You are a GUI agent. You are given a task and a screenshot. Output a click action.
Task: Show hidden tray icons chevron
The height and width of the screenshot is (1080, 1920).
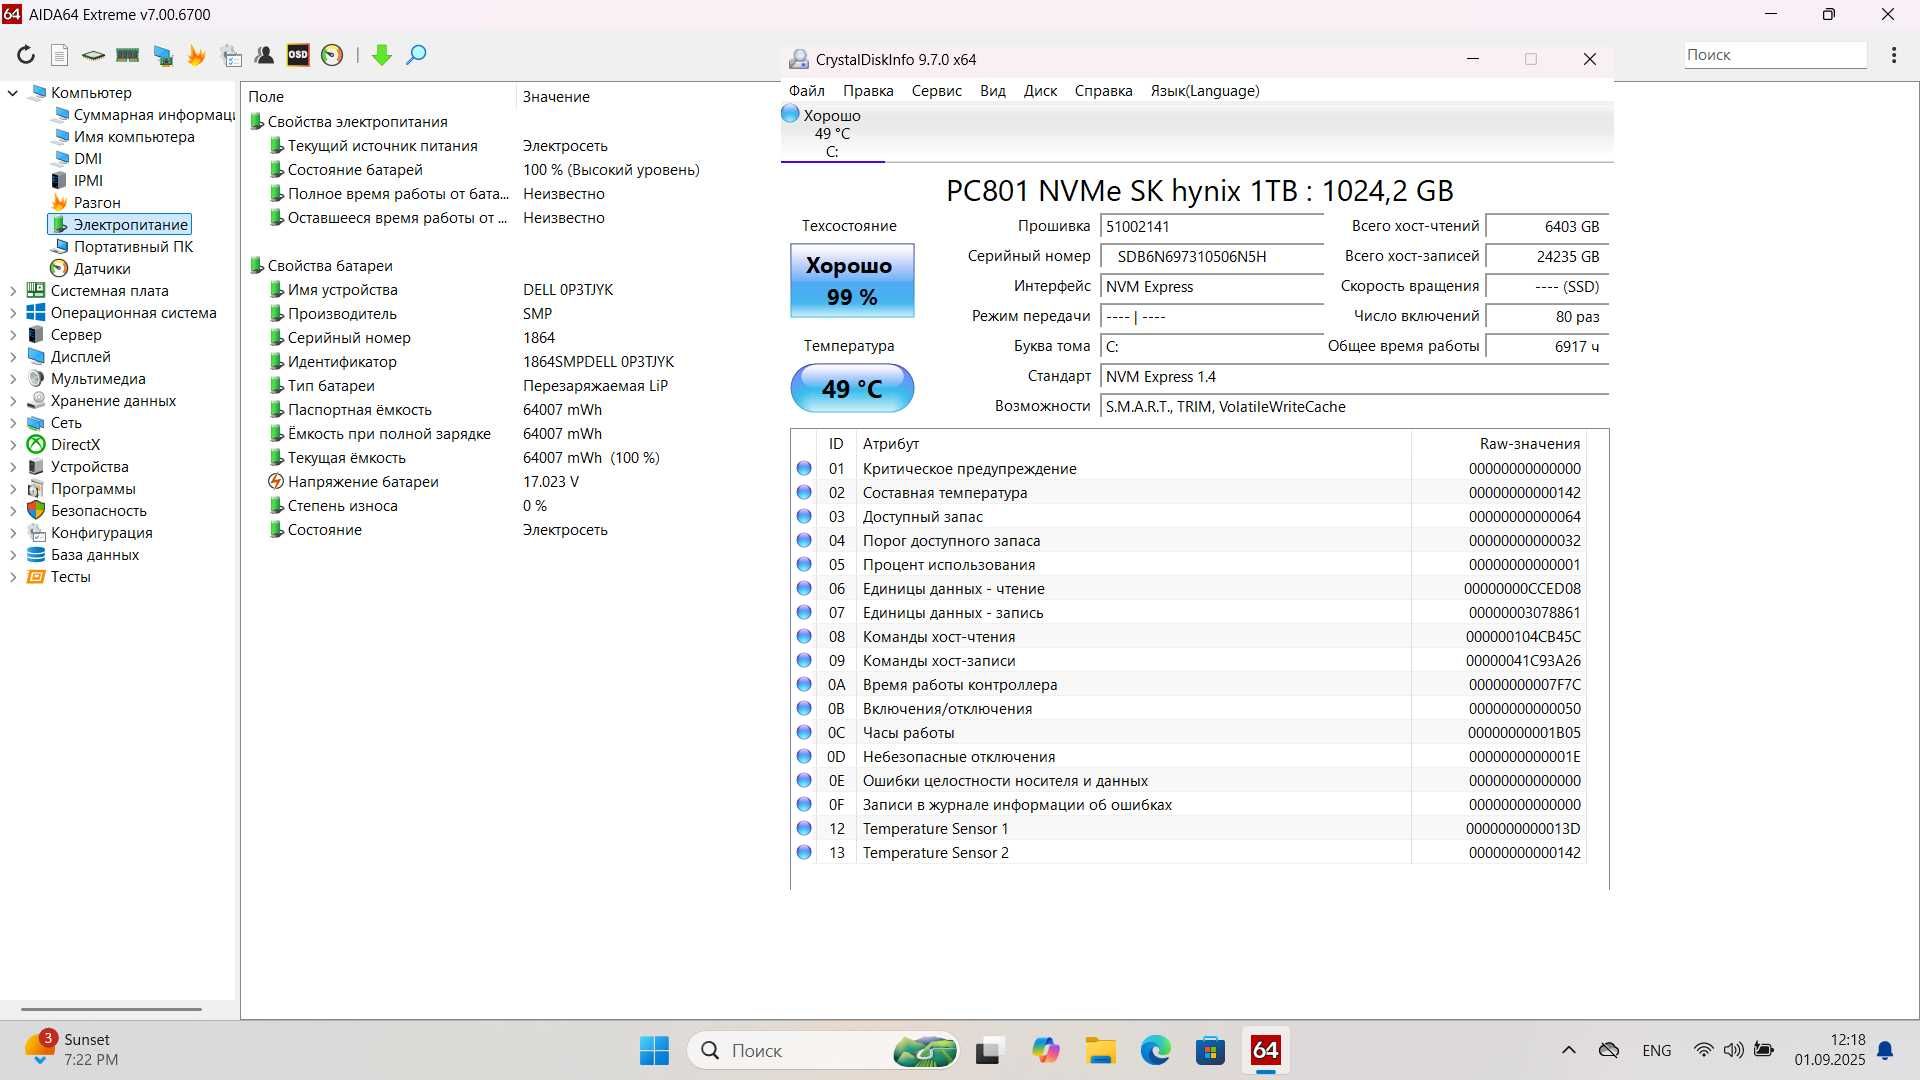tap(1568, 1050)
